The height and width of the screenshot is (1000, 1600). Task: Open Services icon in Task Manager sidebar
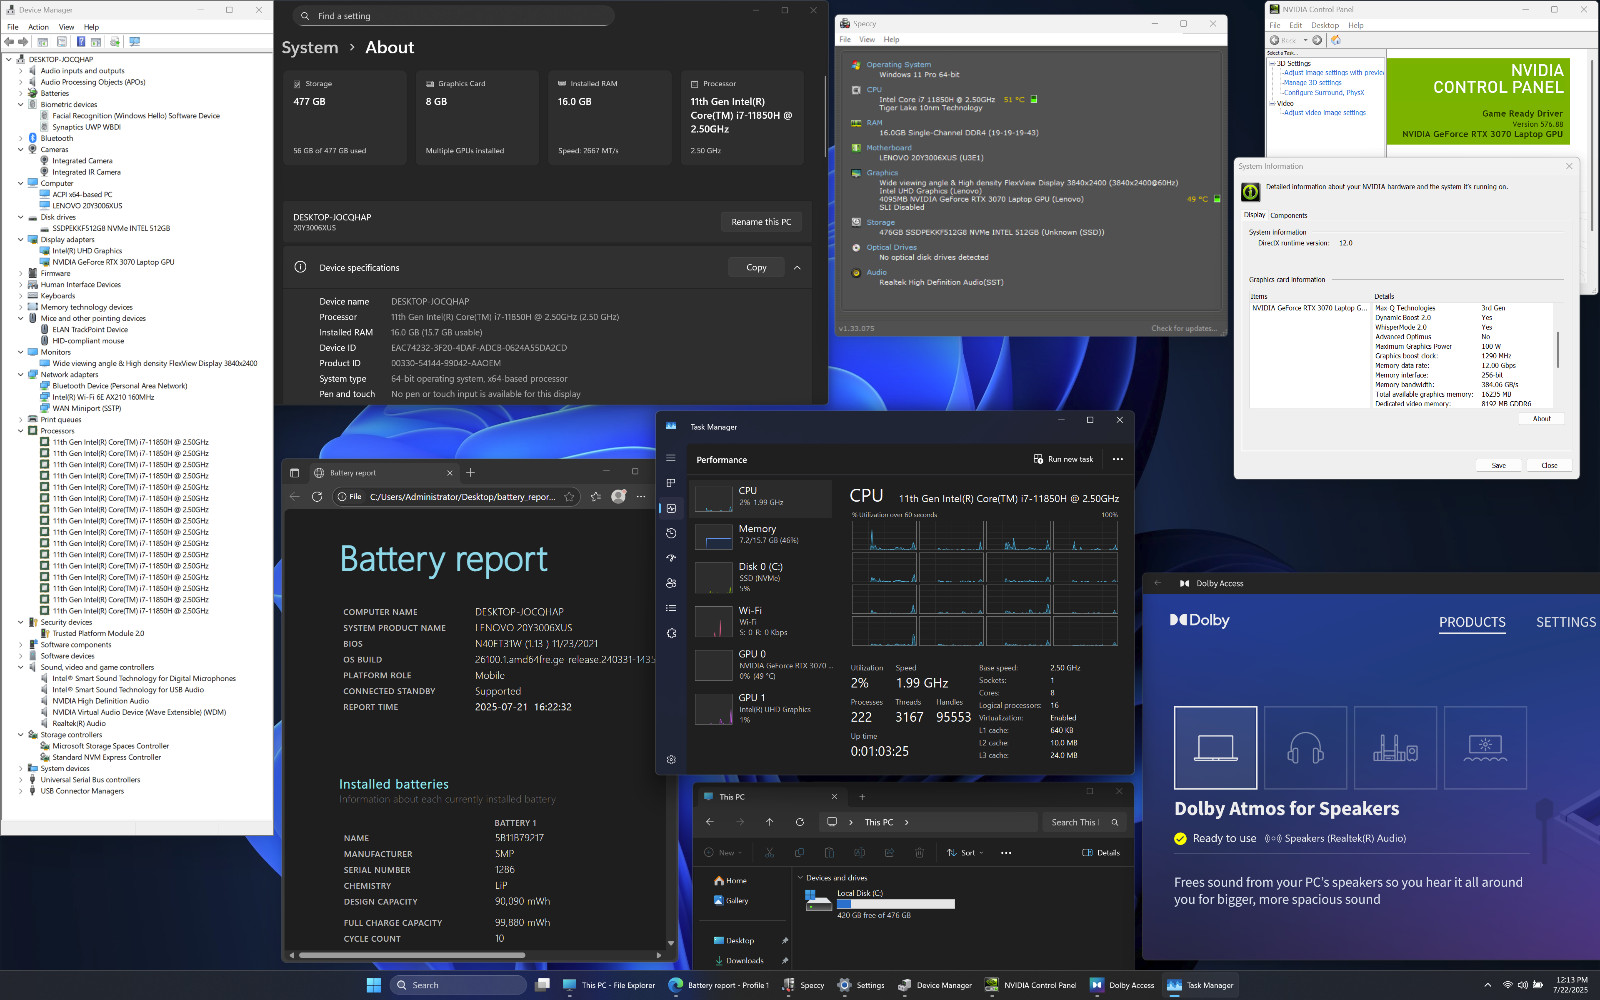tap(671, 633)
